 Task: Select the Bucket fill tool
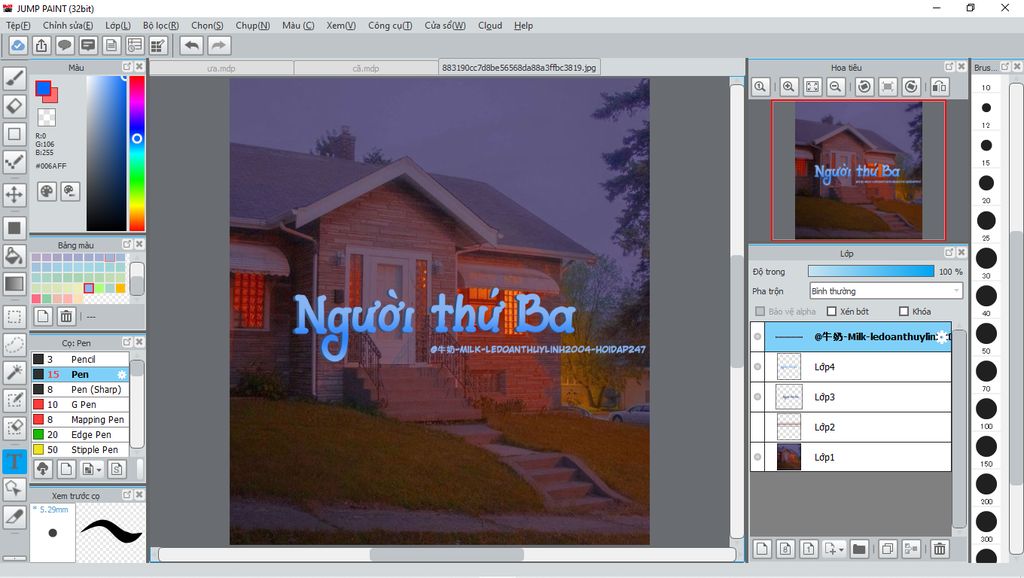[x=14, y=256]
